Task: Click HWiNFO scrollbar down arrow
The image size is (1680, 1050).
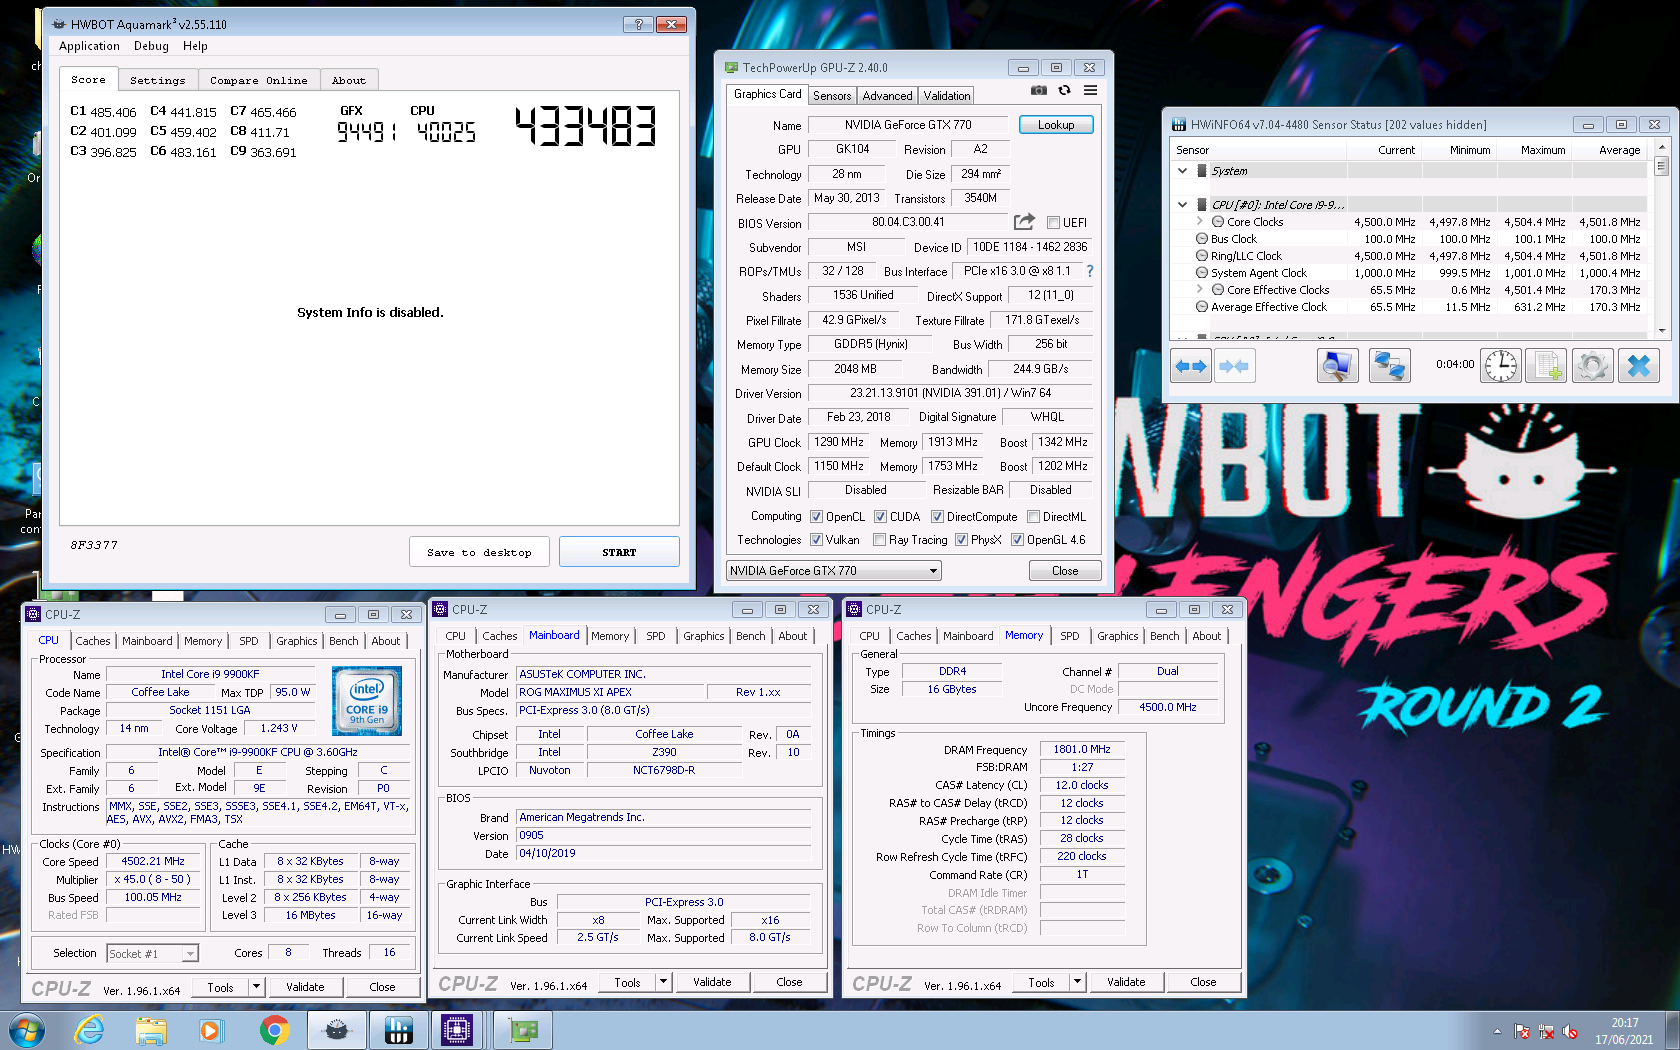Action: tap(1661, 330)
